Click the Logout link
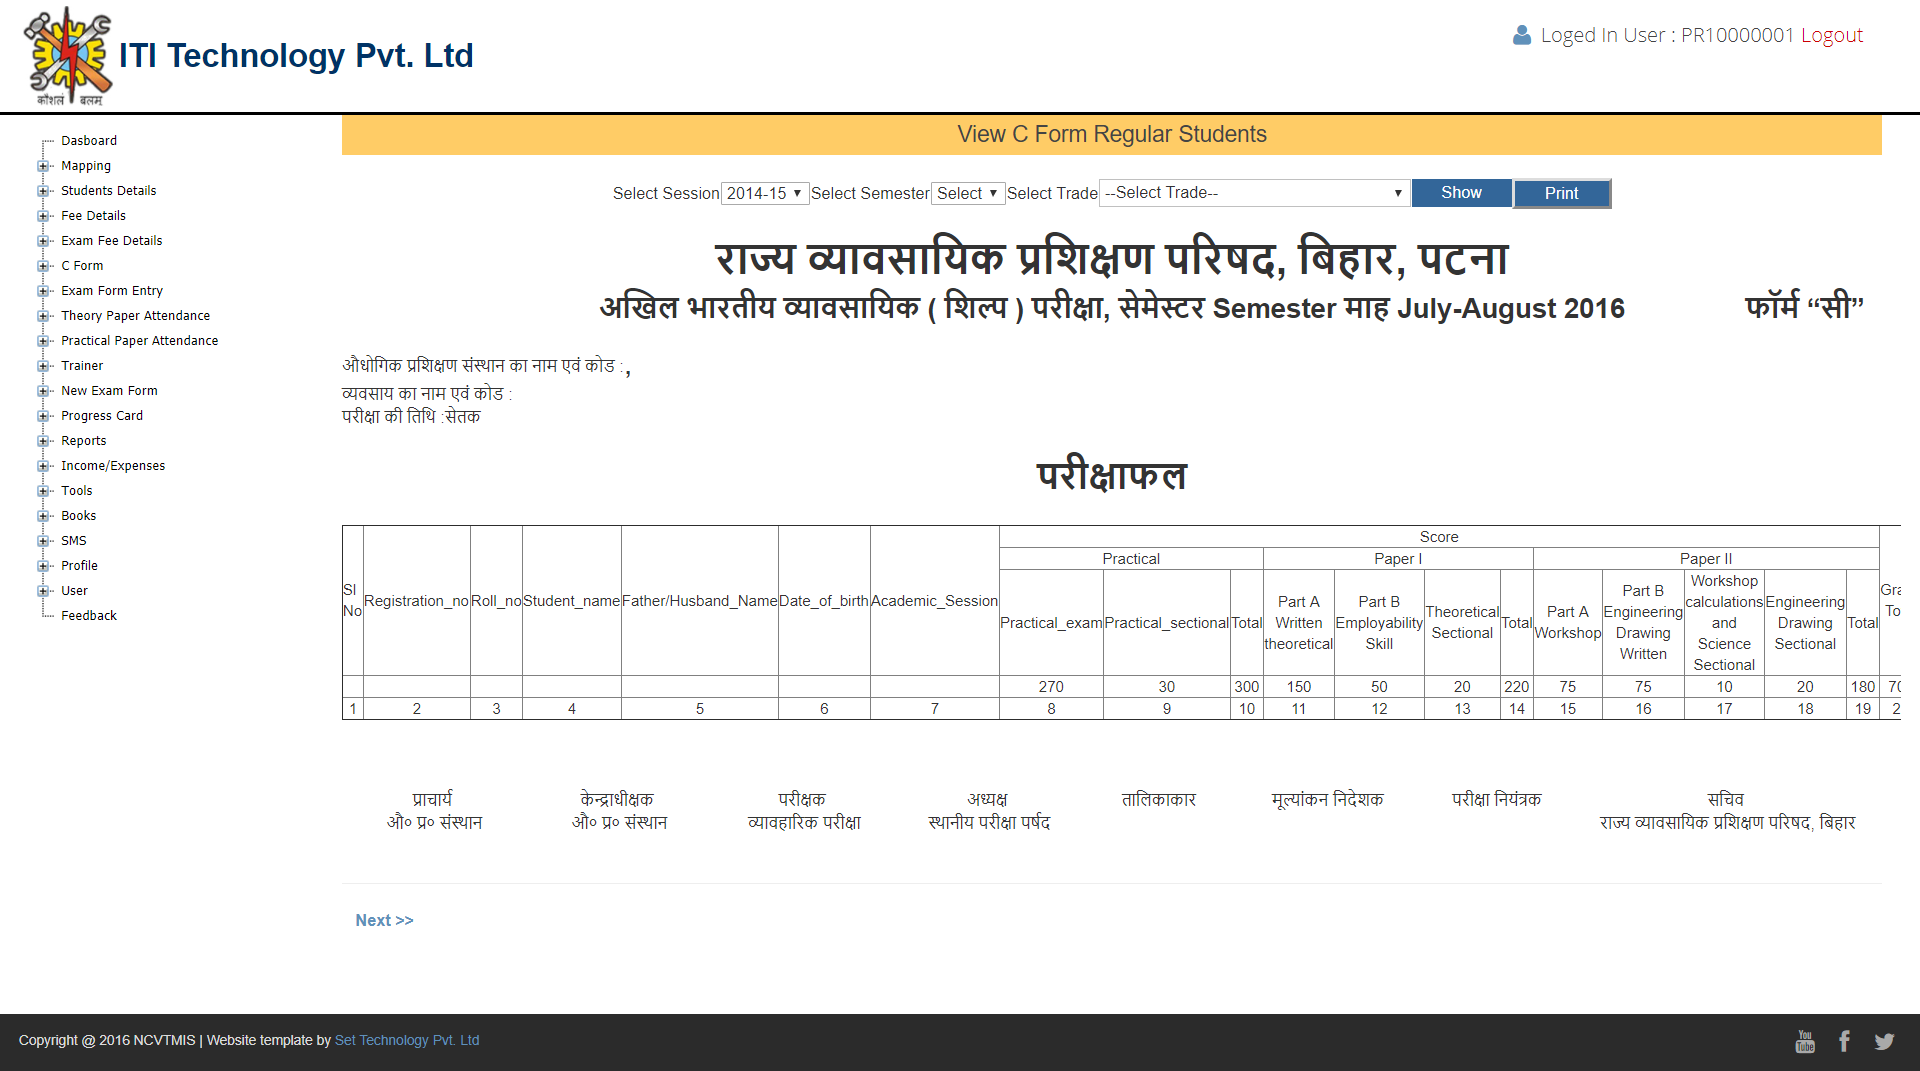Image resolution: width=1920 pixels, height=1071 pixels. point(1831,36)
